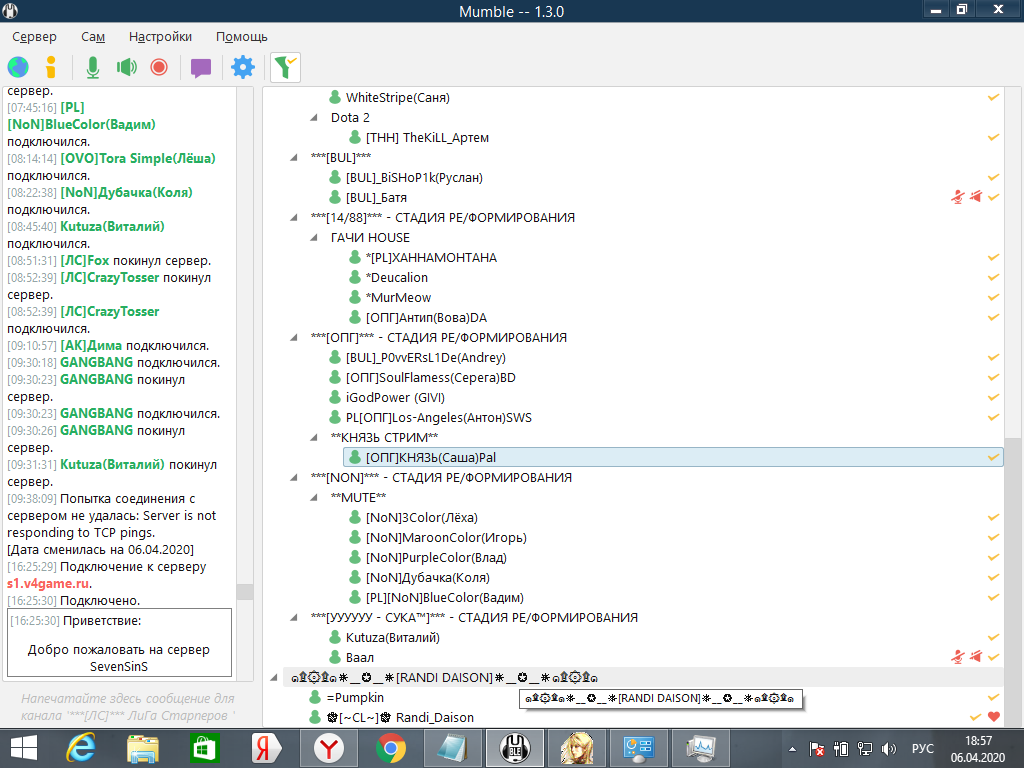1024x768 pixels.
Task: Toggle microphone mute in toolbar
Action: pyautogui.click(x=93, y=67)
